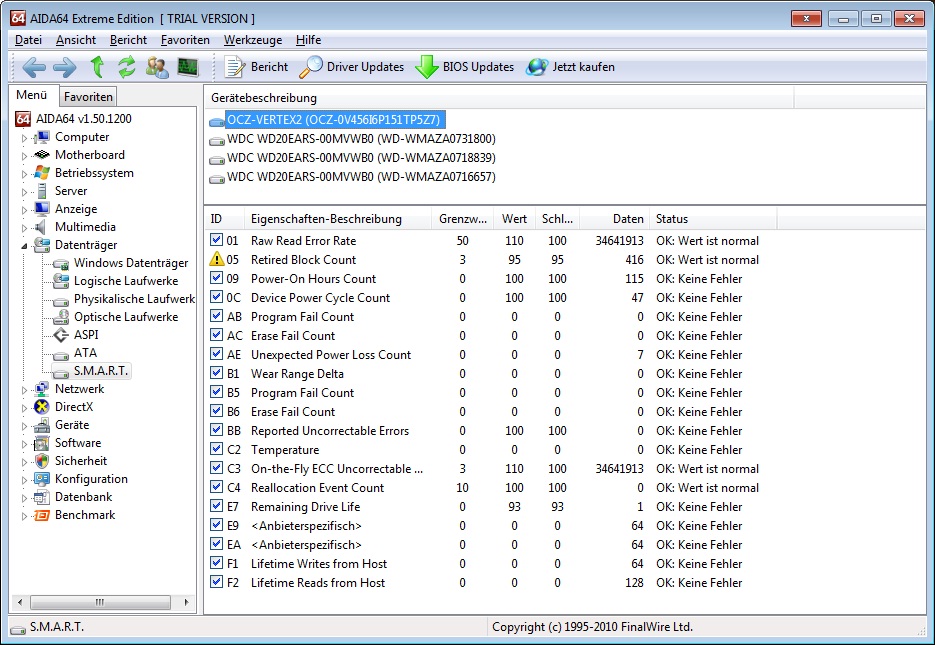Click the Driver Updates magnifier icon
The width and height of the screenshot is (935, 645).
310,67
